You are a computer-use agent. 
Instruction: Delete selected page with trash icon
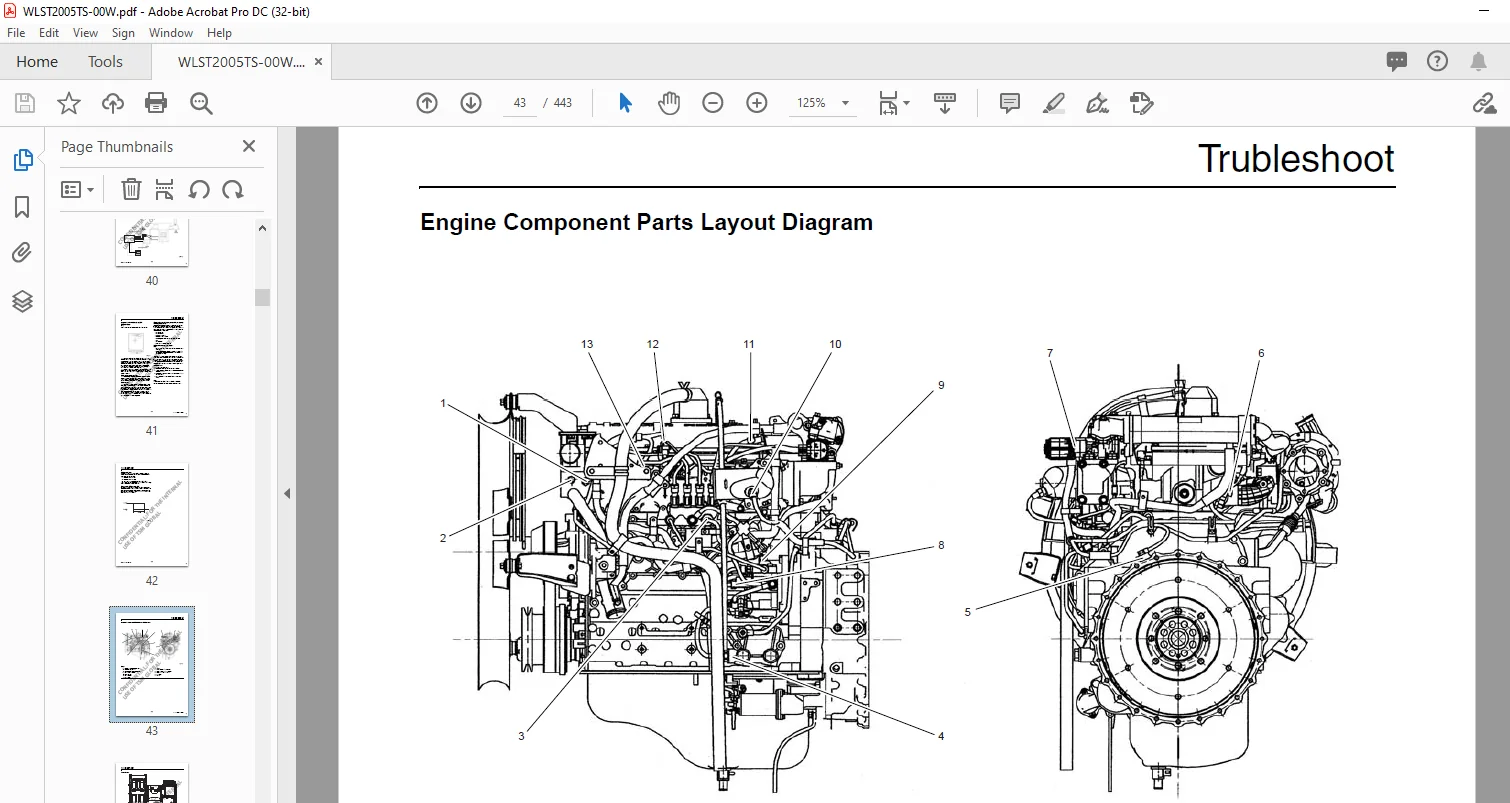[x=131, y=189]
